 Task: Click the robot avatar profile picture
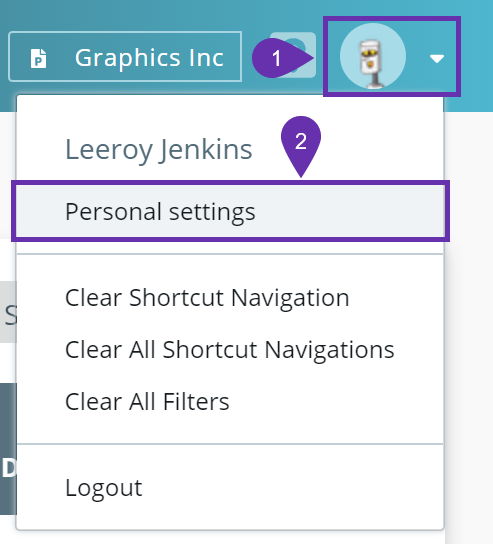click(373, 56)
